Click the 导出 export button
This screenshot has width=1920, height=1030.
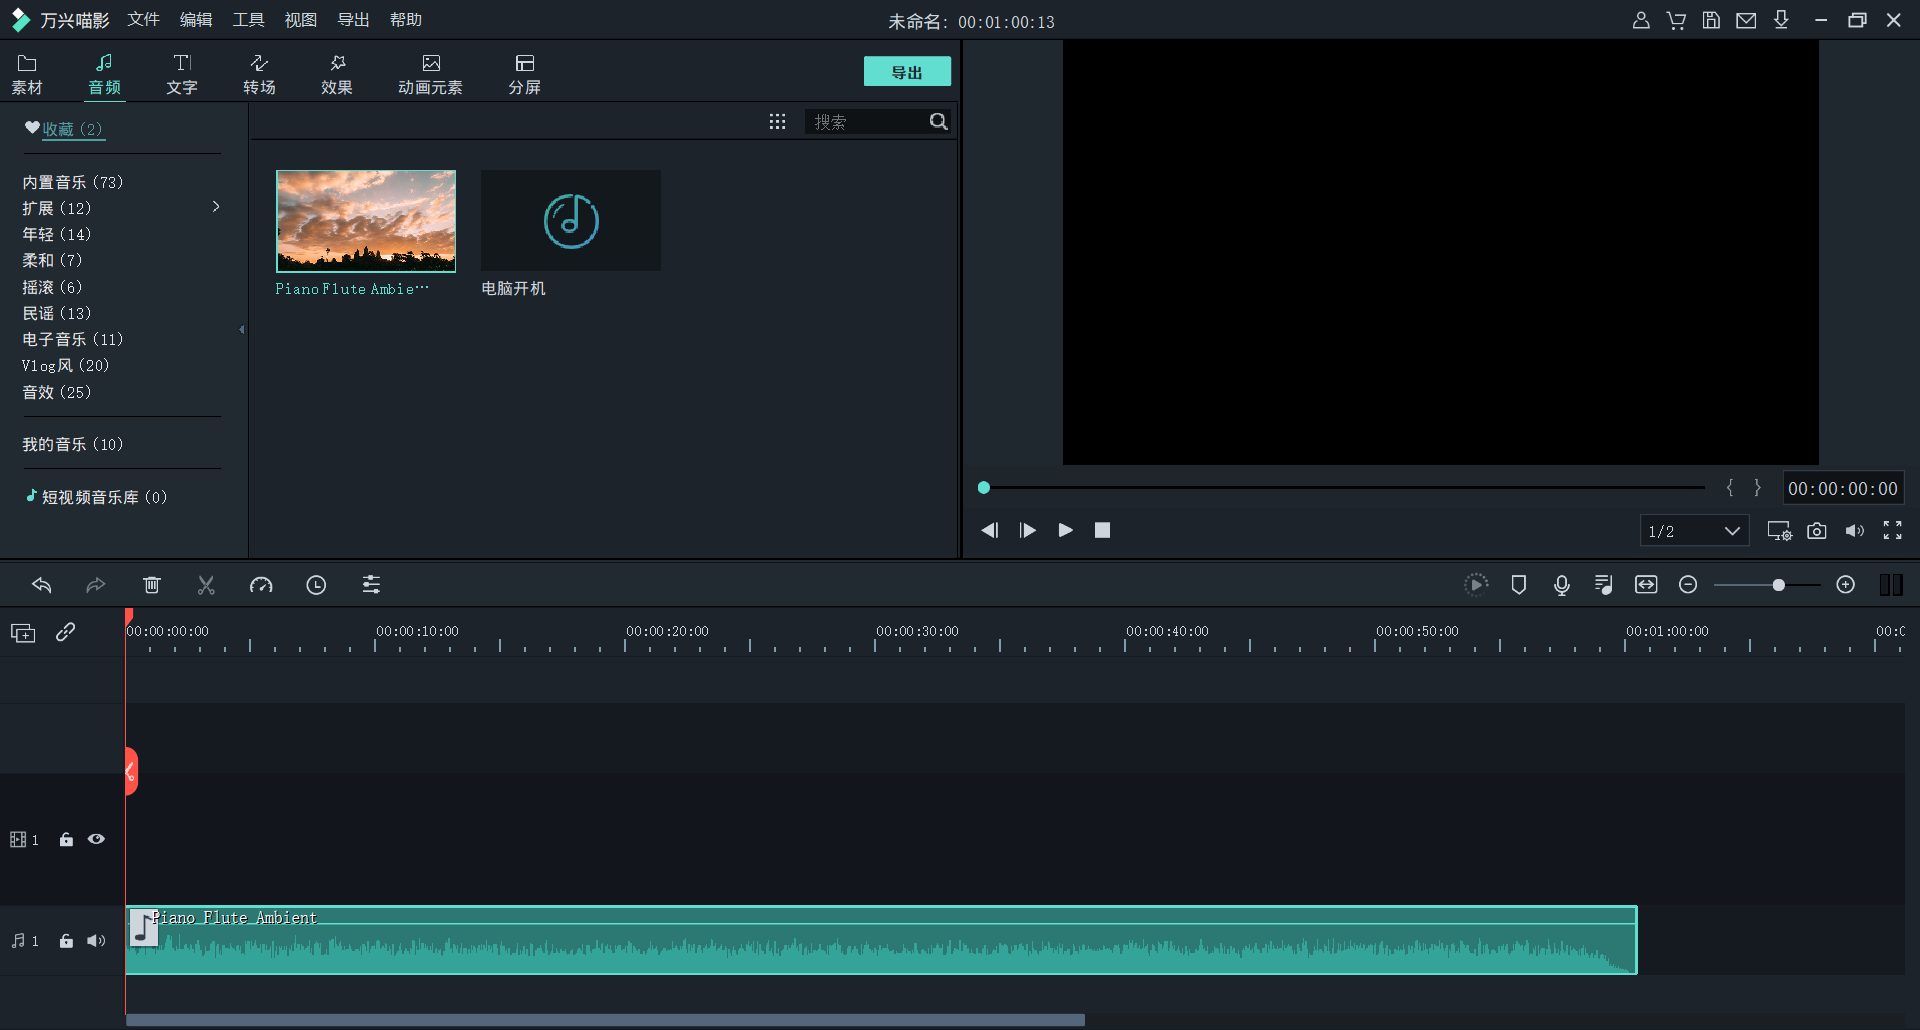(x=906, y=72)
